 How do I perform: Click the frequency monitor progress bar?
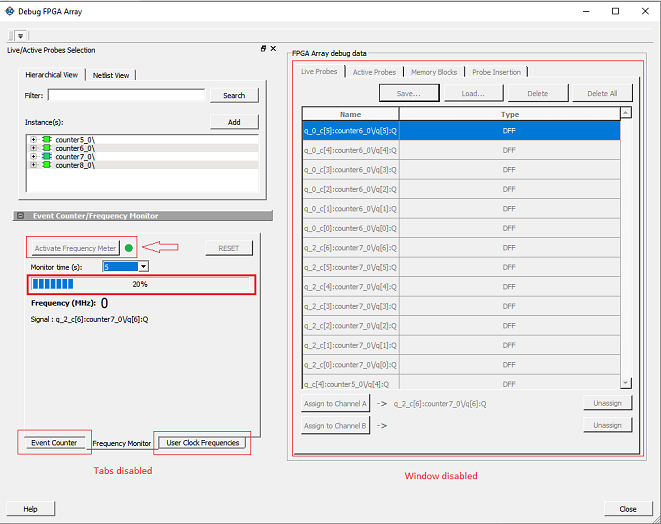click(141, 284)
